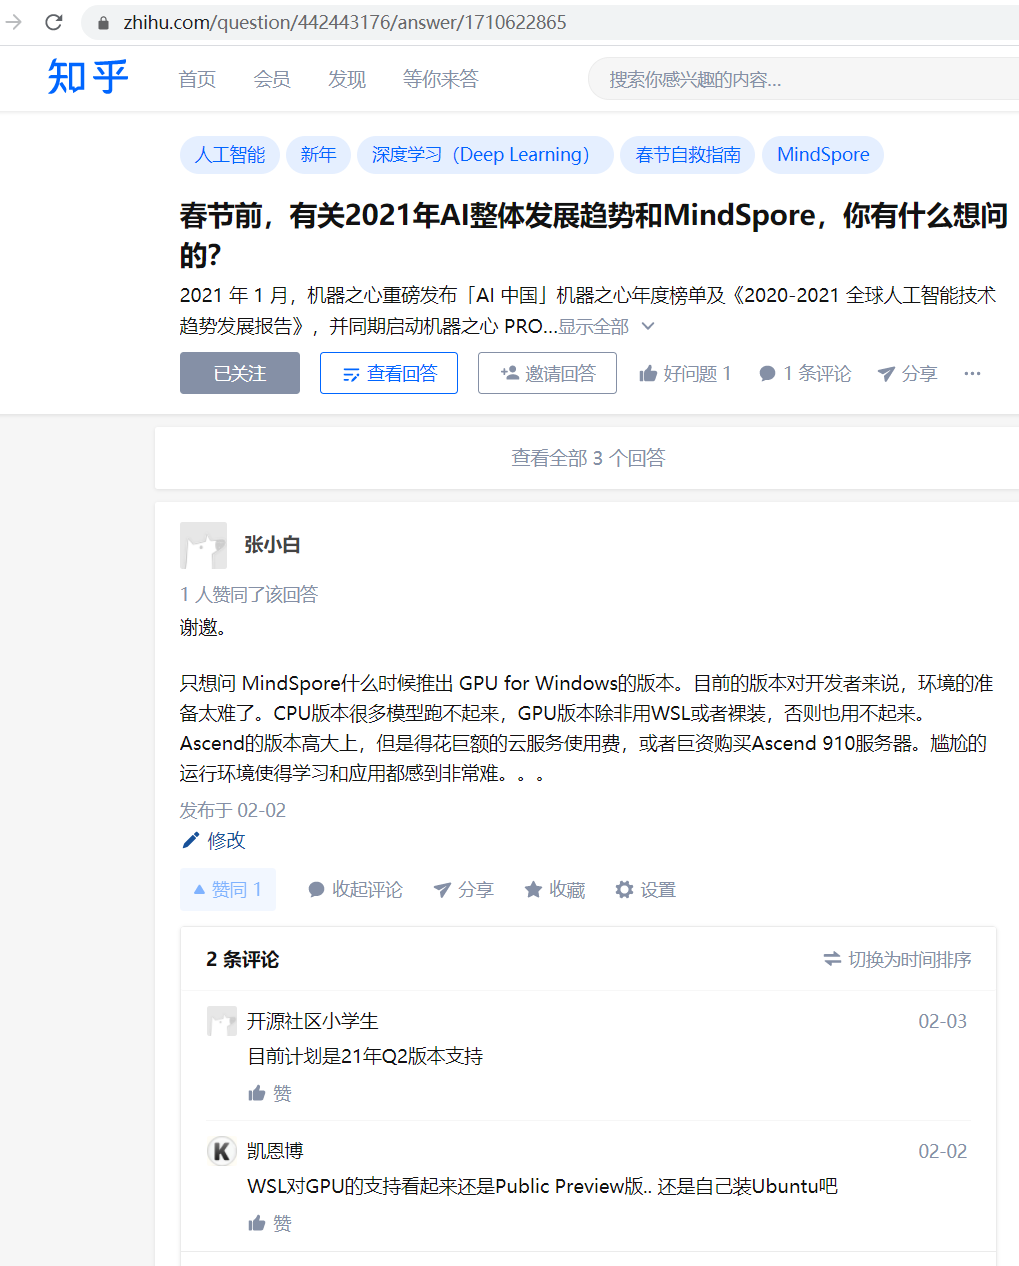Open commenter 开源社区小学生's profile
1019x1266 pixels.
coord(313,1021)
